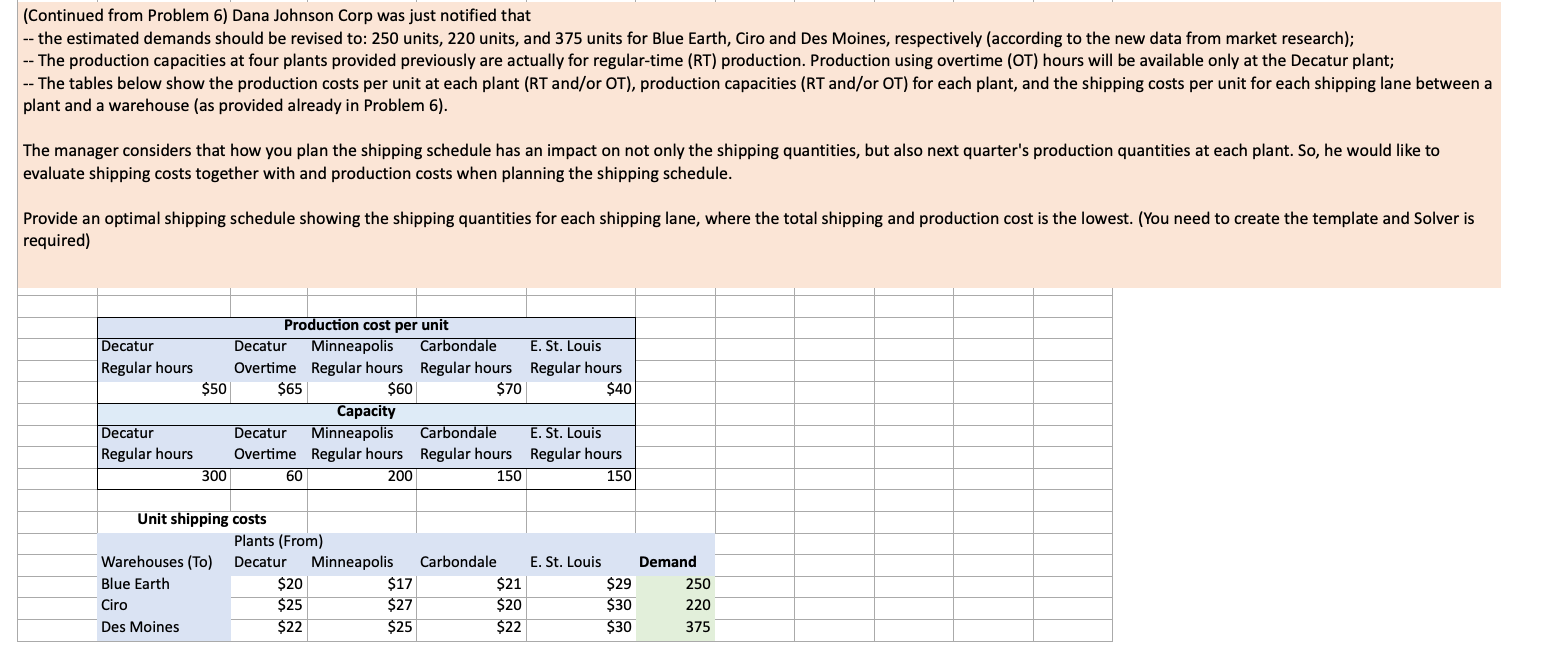This screenshot has height=648, width=1550.
Task: Select the "Unit shipping costs" label cell
Action: pos(202,519)
